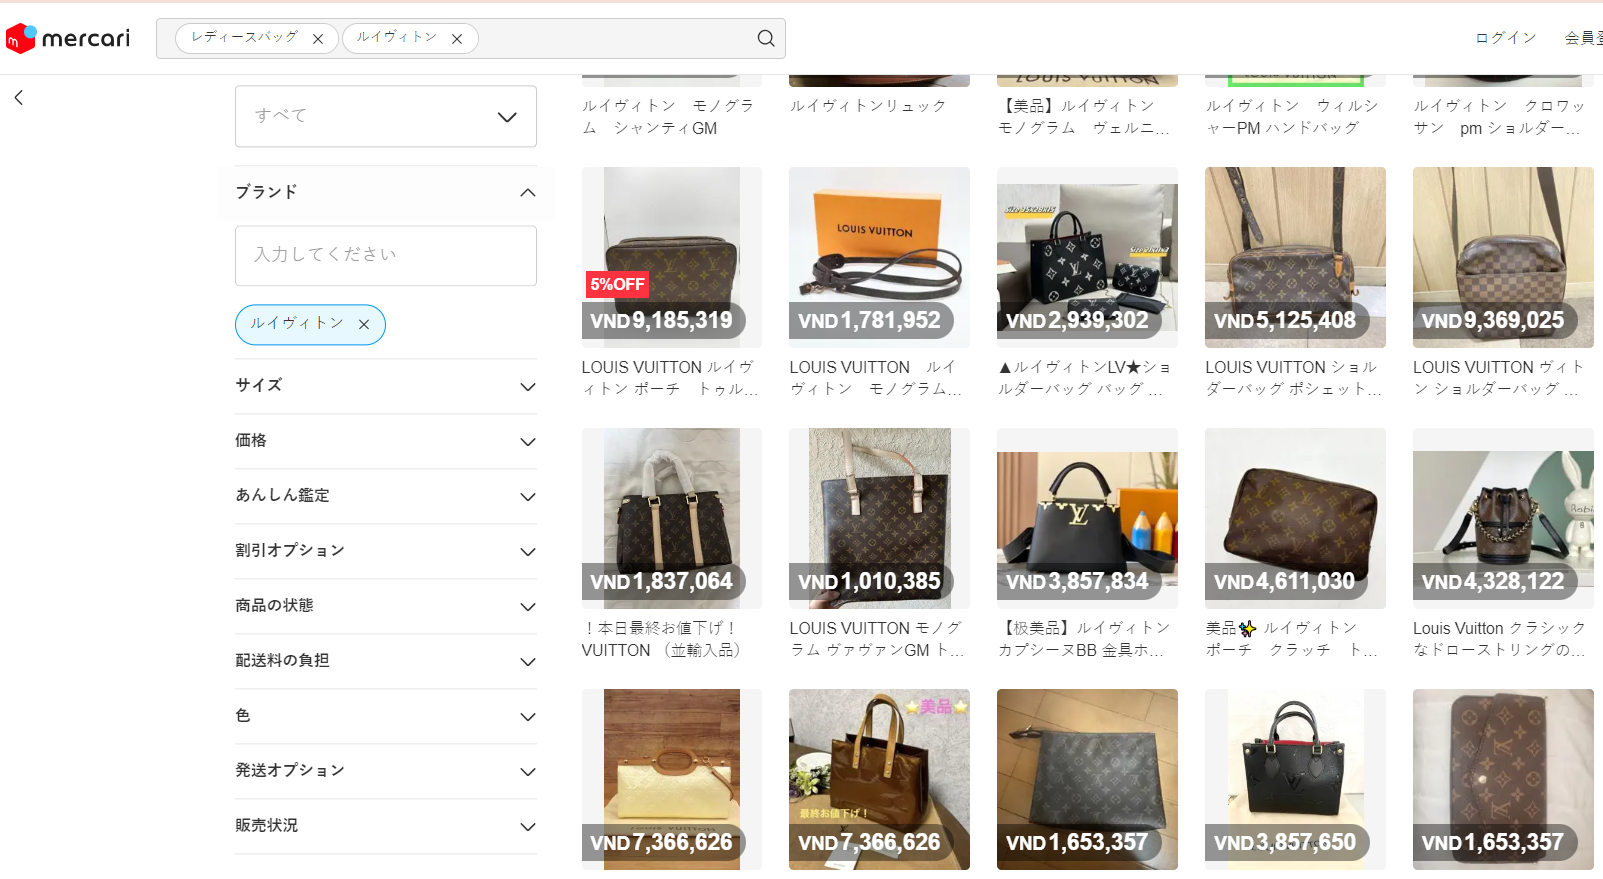Viewport: 1603px width, 879px height.
Task: Open title Louis Vuitton クラシックなドローストリング
Action: (x=1499, y=639)
